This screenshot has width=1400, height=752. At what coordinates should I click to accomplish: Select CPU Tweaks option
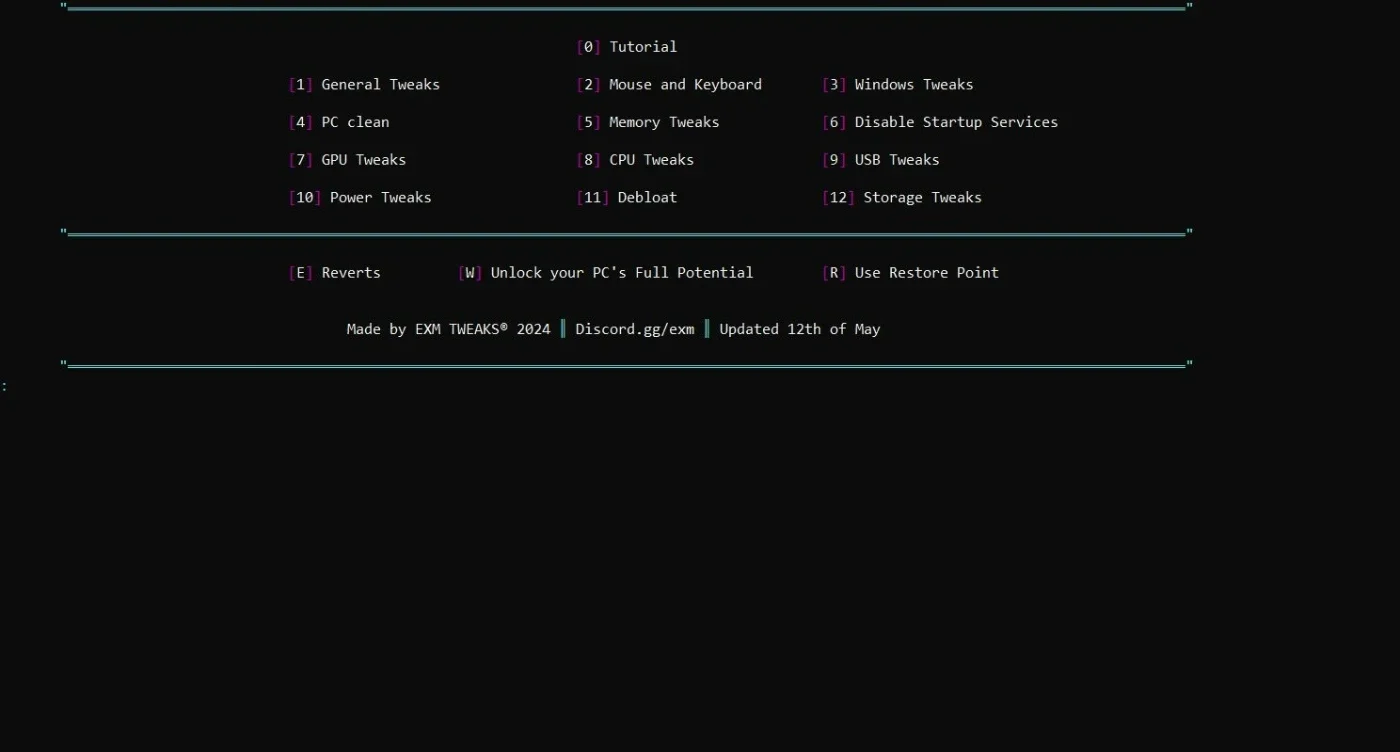tap(635, 160)
